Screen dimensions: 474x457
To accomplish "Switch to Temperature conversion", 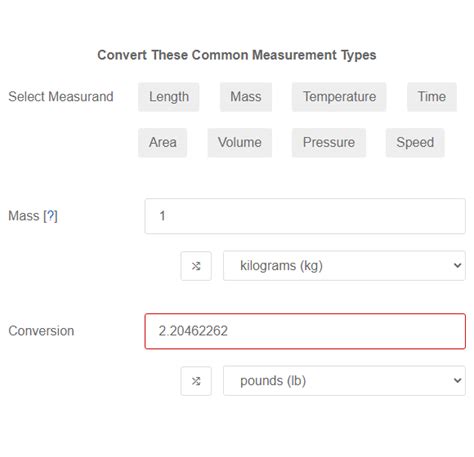I will pos(339,97).
